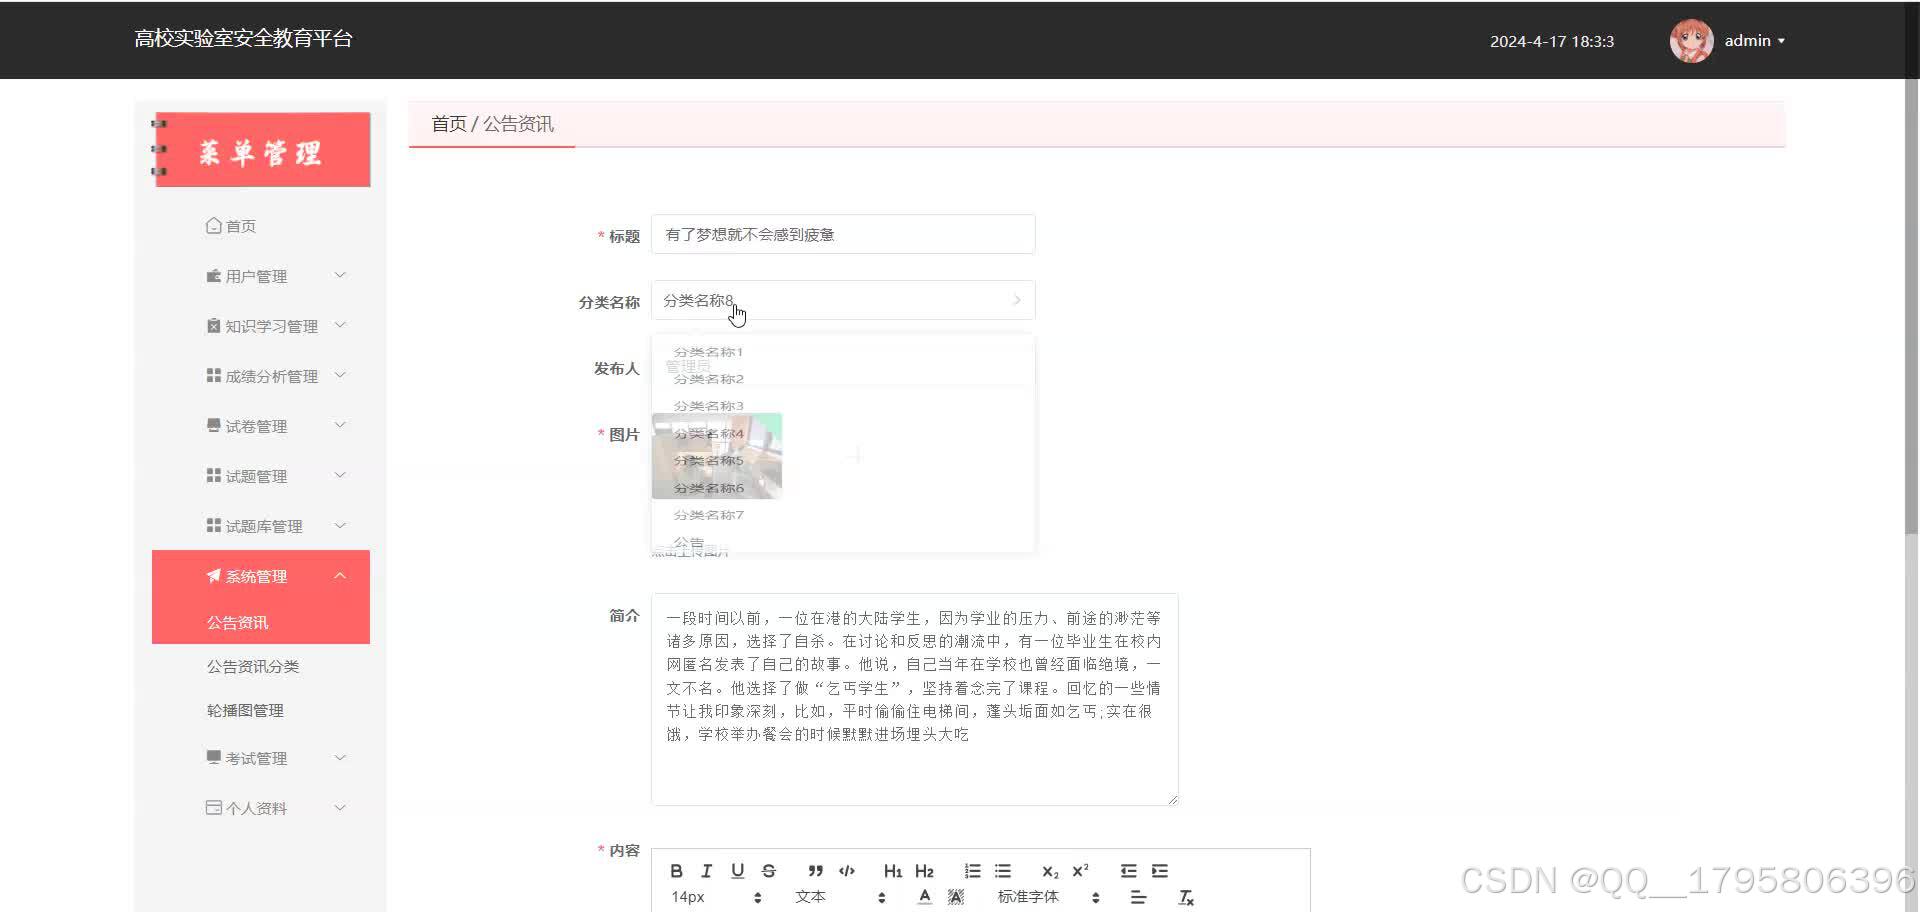Image resolution: width=1920 pixels, height=912 pixels.
Task: Expand the 试题库管理 menu
Action: click(x=261, y=526)
